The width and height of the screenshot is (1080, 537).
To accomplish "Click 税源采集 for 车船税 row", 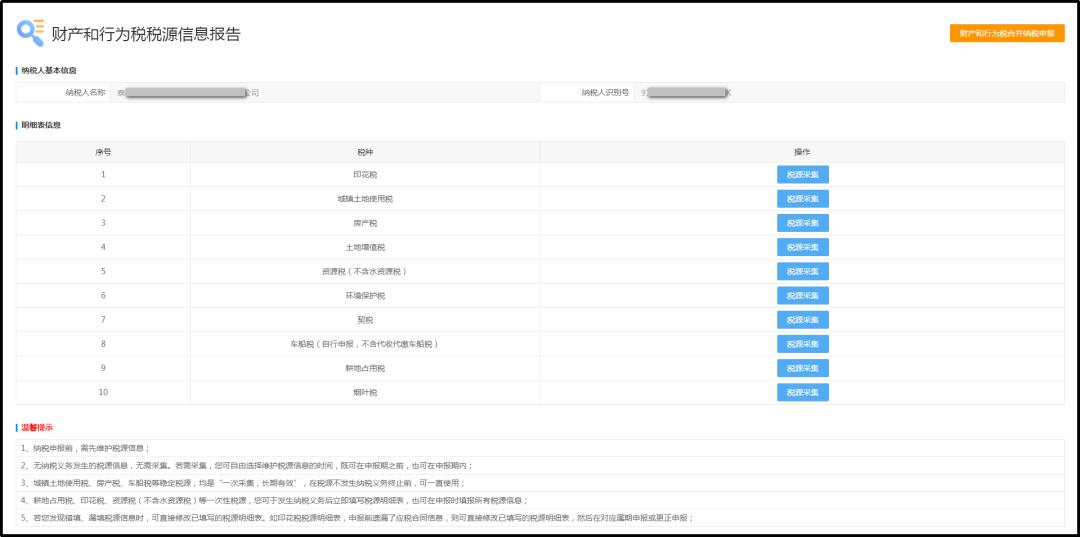I will click(802, 344).
